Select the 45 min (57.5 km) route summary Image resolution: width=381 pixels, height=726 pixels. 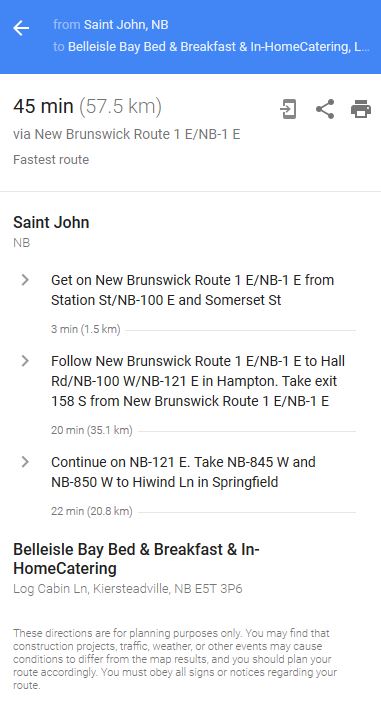87,106
